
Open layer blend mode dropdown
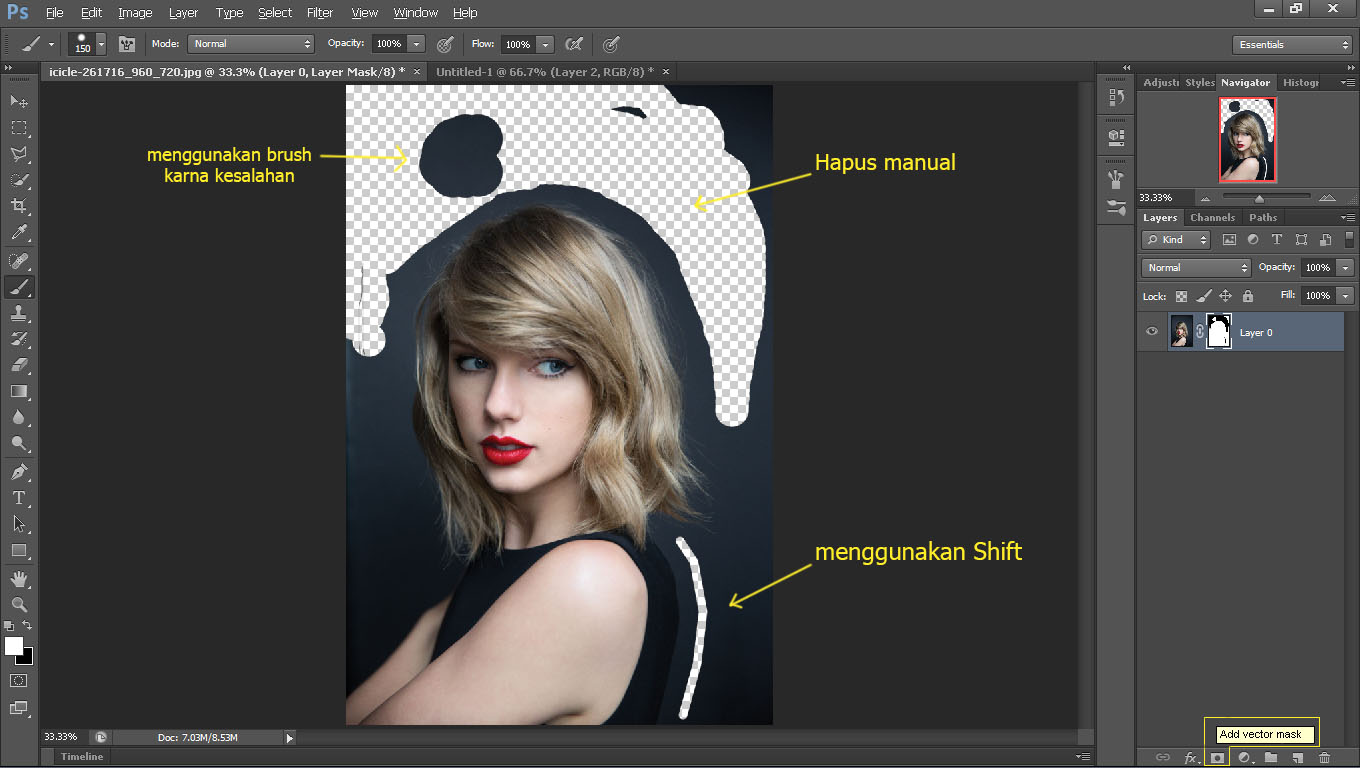pos(1196,268)
